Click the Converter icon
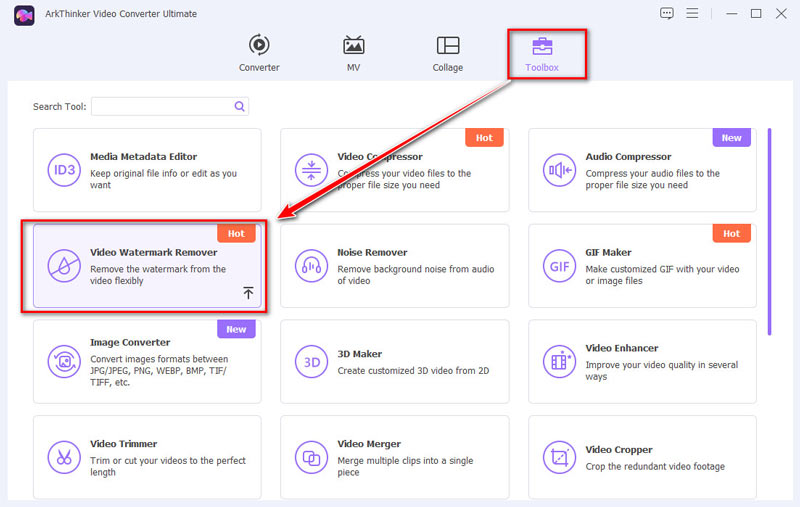The height and width of the screenshot is (507, 800). click(x=259, y=45)
